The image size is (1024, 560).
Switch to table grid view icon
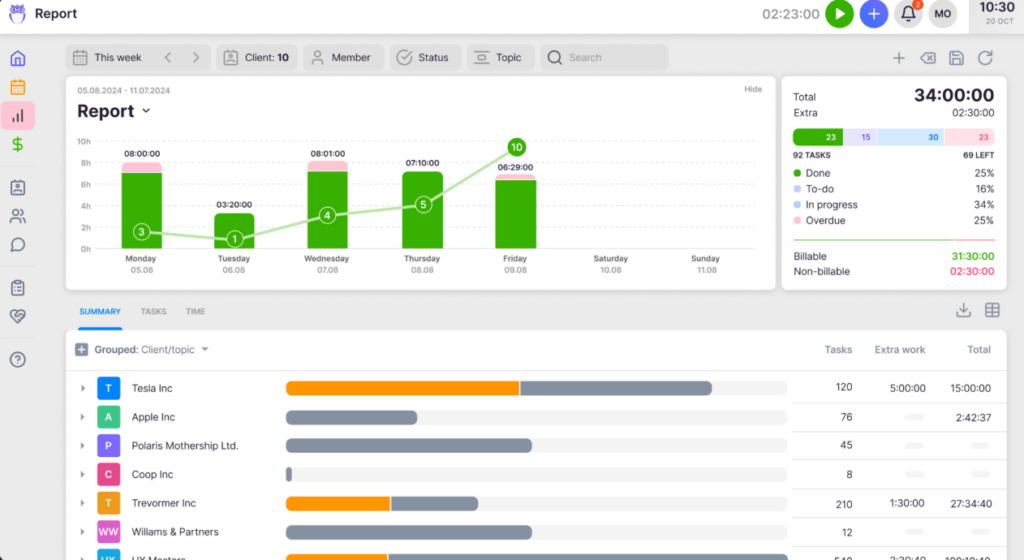(x=992, y=310)
